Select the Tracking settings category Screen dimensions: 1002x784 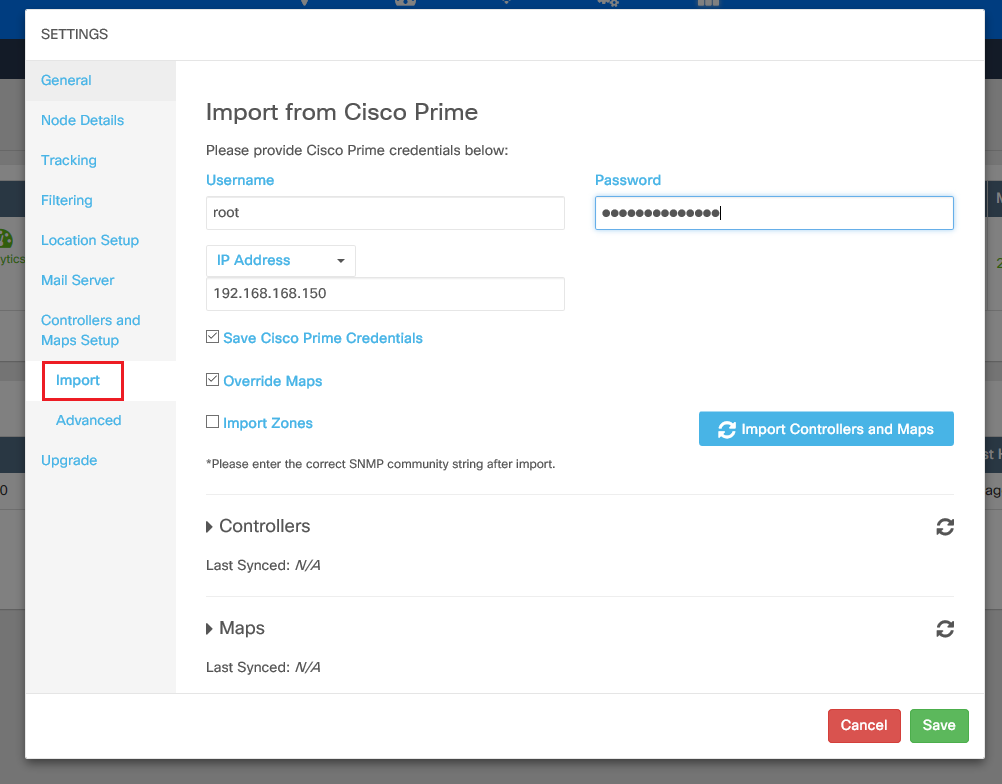pos(68,160)
